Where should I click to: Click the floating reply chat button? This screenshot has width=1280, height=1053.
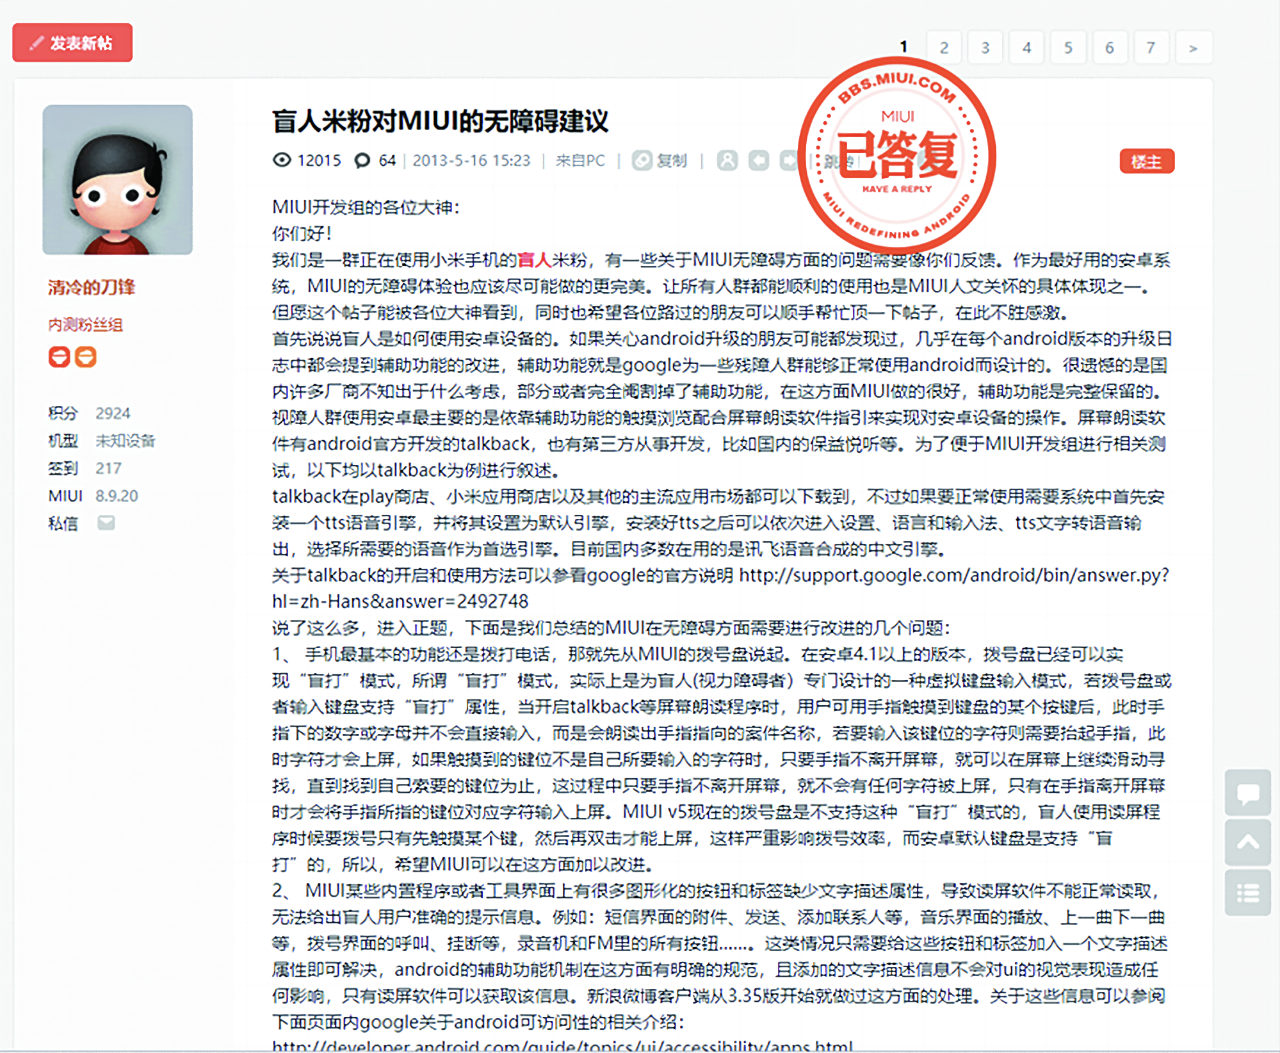point(1248,793)
